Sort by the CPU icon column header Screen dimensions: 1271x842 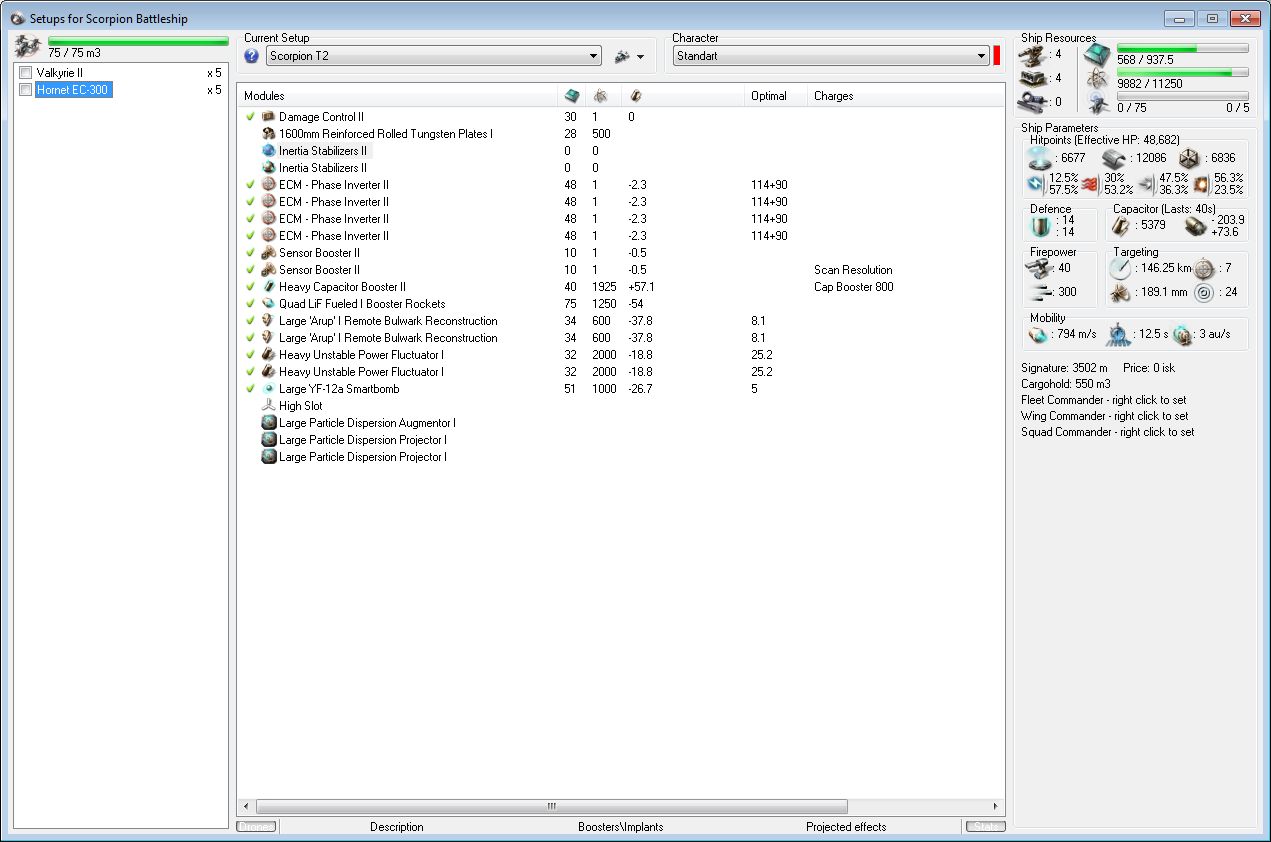point(572,96)
